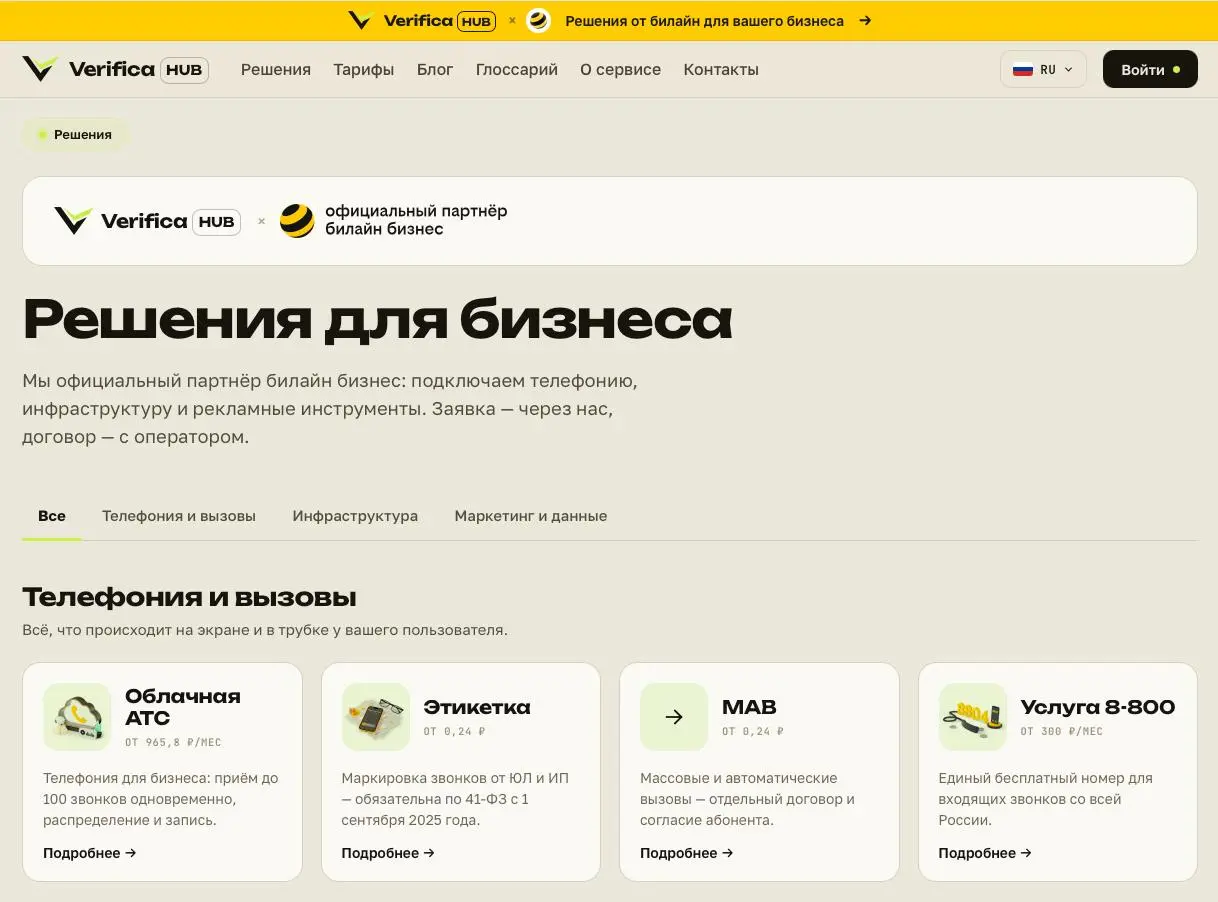Image resolution: width=1218 pixels, height=902 pixels.
Task: Click the Verifica logo in the yellow banner
Action: coord(421,20)
